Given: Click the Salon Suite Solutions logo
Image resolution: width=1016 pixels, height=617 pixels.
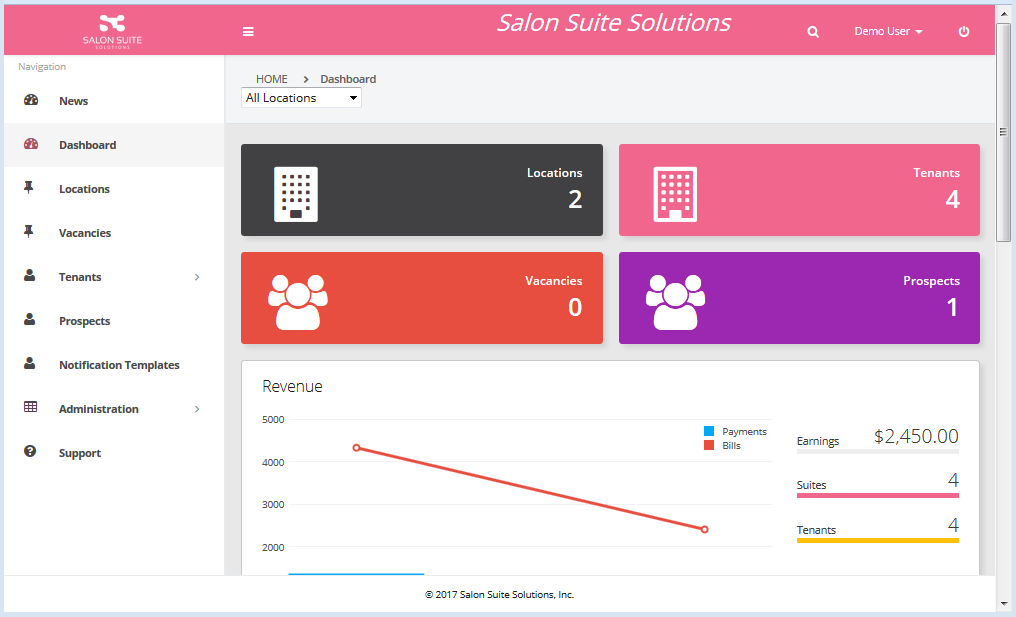Looking at the screenshot, I should pyautogui.click(x=113, y=30).
